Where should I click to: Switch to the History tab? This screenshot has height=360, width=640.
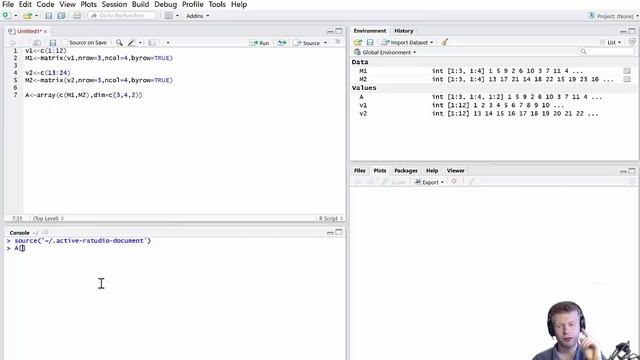404,31
